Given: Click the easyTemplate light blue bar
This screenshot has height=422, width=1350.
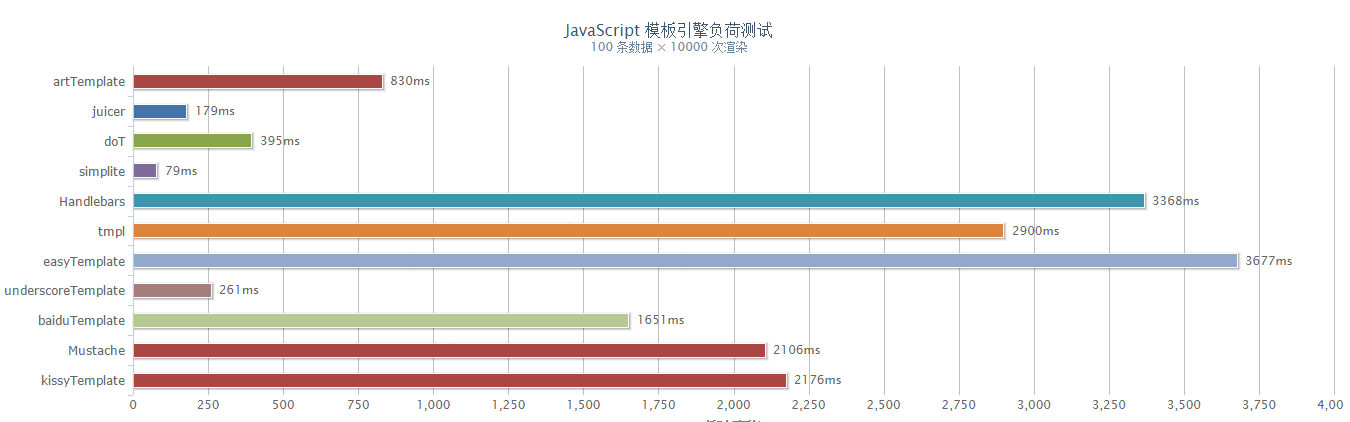Looking at the screenshot, I should [684, 261].
